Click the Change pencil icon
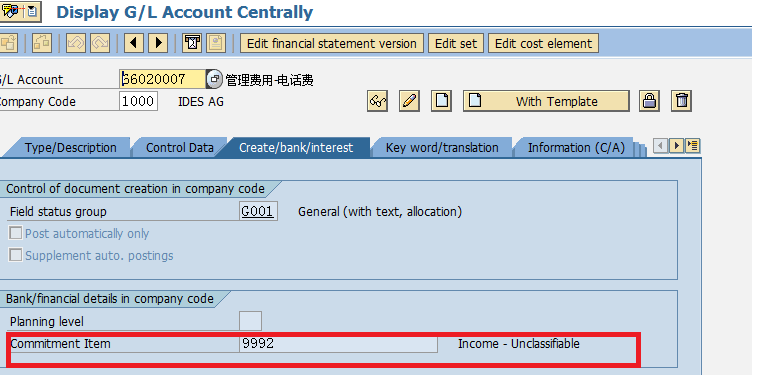 point(409,101)
